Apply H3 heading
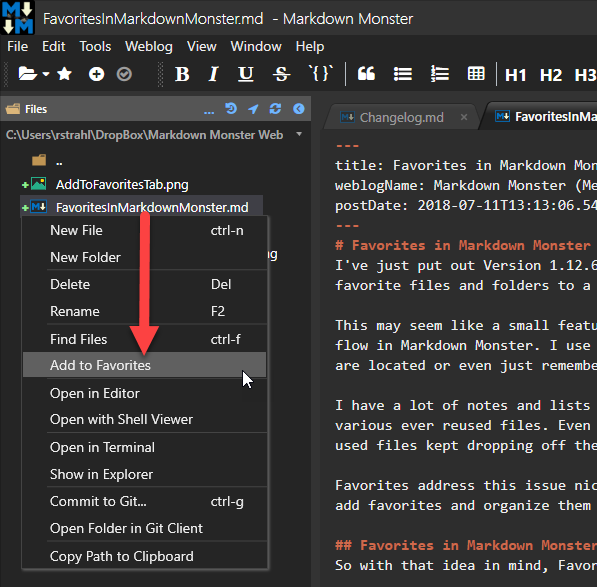The image size is (597, 587). coord(585,75)
